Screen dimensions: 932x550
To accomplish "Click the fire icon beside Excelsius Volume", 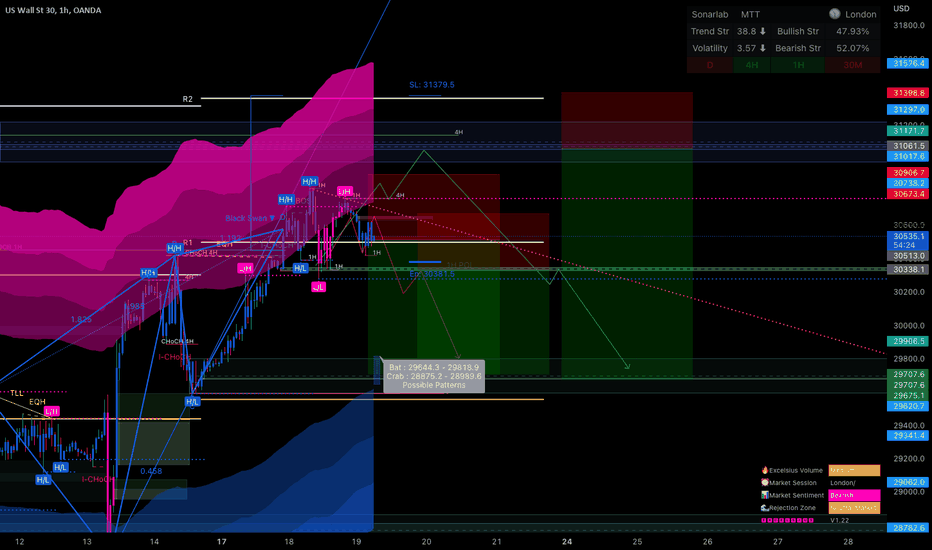I will tap(765, 470).
